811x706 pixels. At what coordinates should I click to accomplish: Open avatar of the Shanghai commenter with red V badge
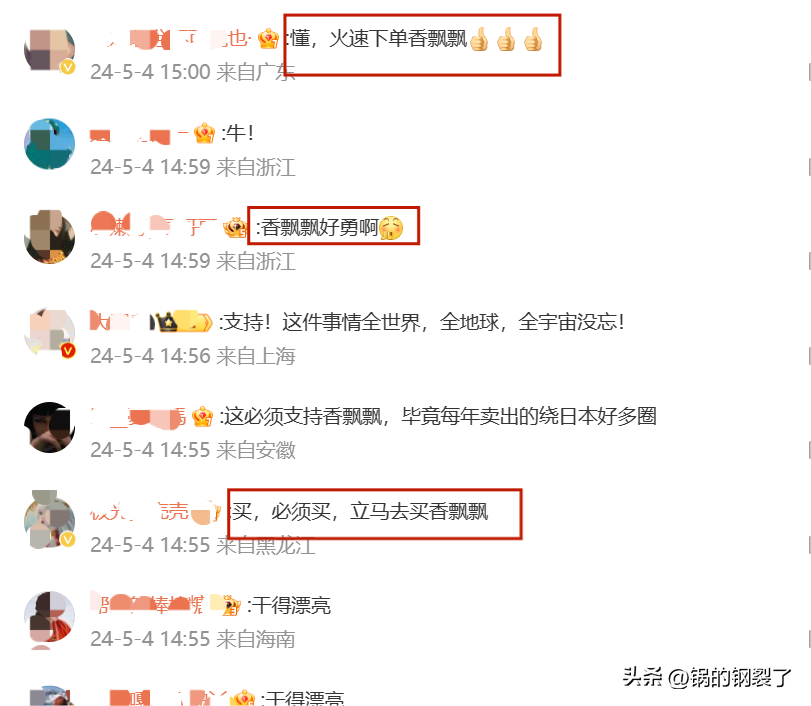[x=50, y=332]
